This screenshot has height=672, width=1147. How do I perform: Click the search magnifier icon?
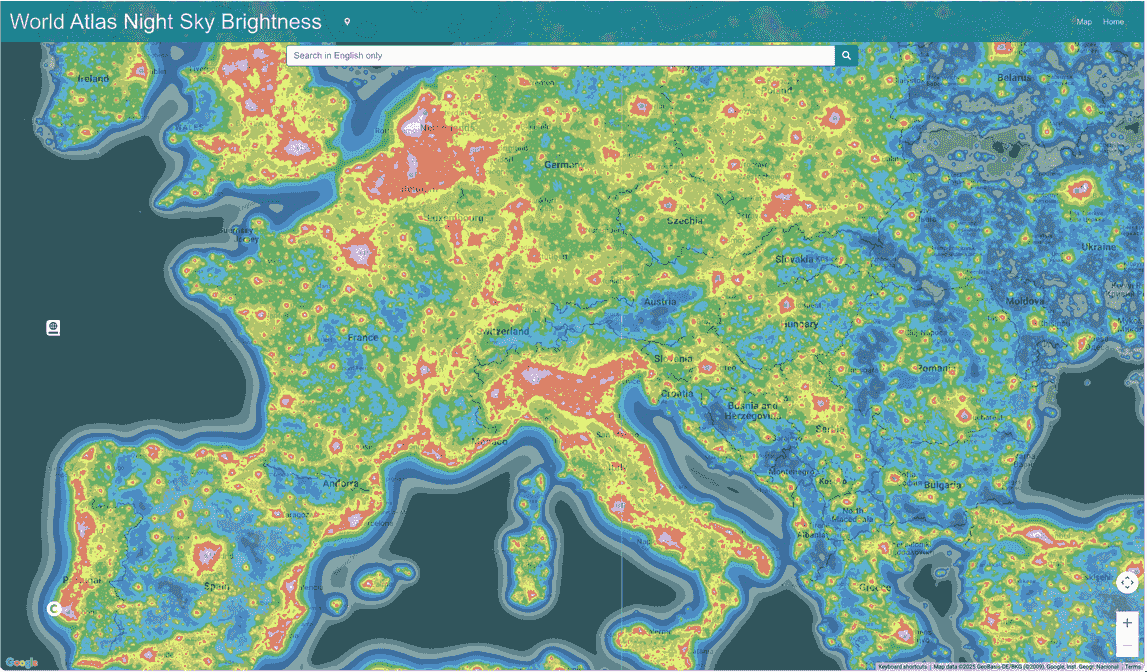[845, 55]
